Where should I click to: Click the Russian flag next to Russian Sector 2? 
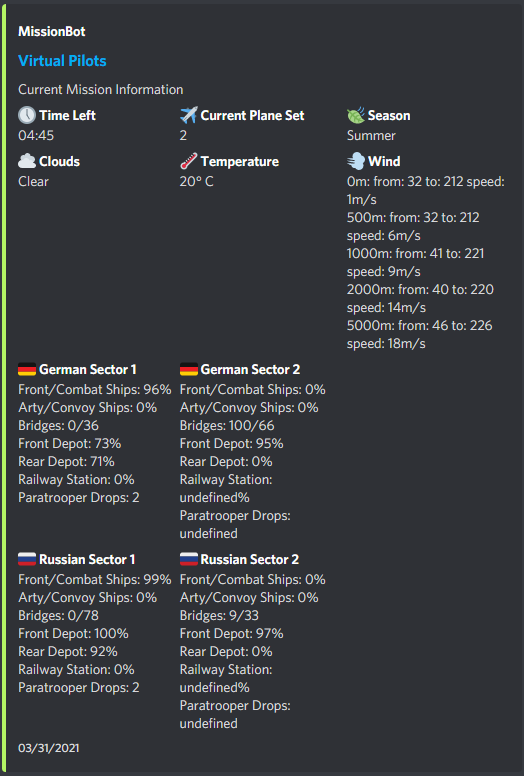[x=189, y=560]
